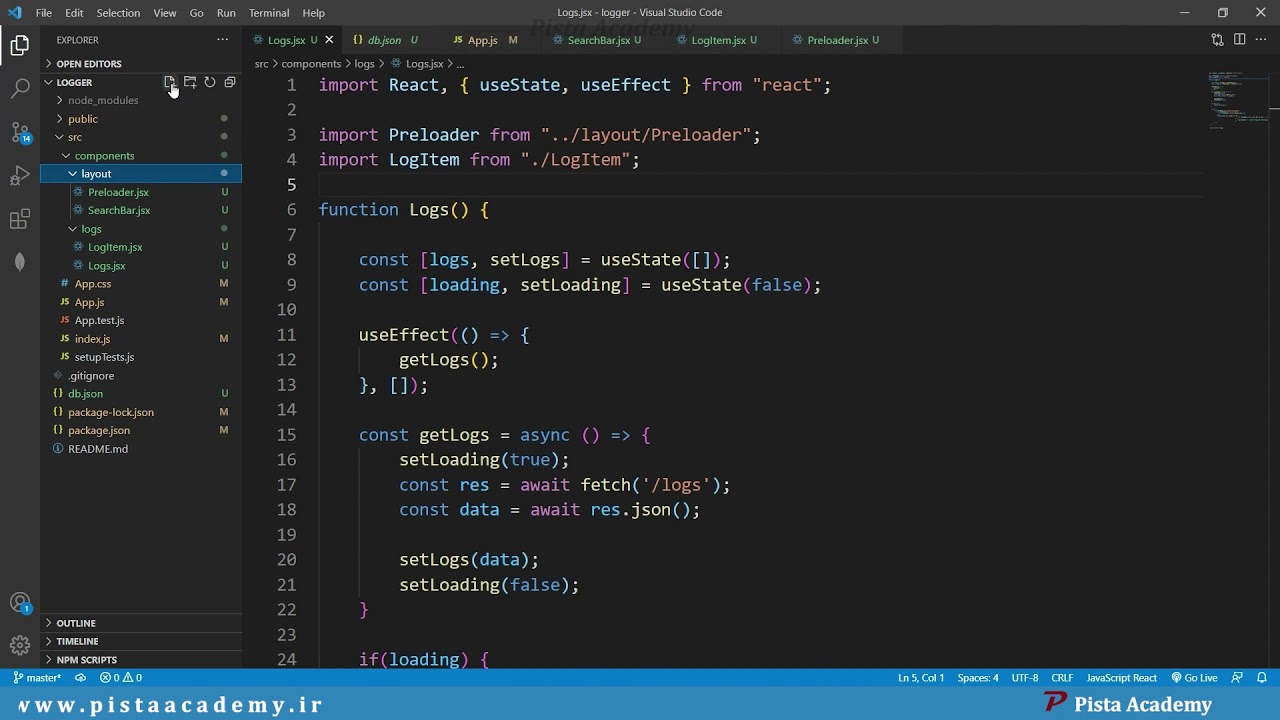Open LogItem.jsx from the file tree
This screenshot has width=1280, height=720.
[141, 247]
